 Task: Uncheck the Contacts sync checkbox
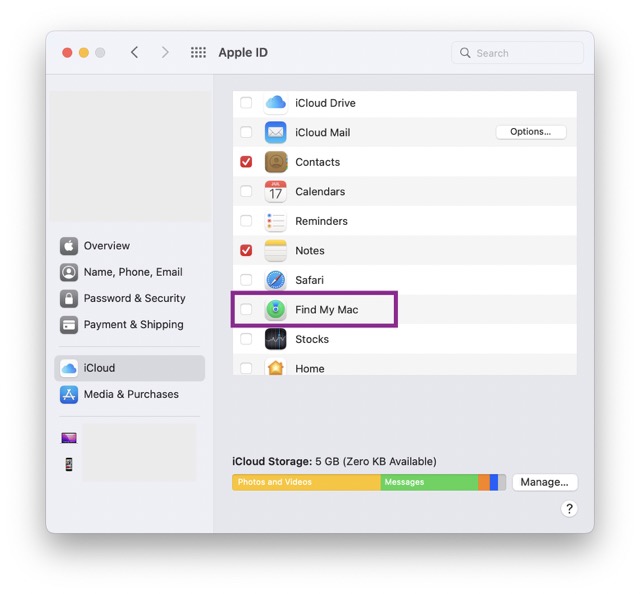(246, 162)
